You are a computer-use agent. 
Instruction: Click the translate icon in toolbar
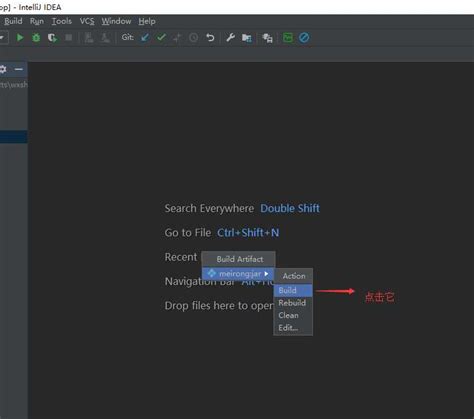point(267,38)
